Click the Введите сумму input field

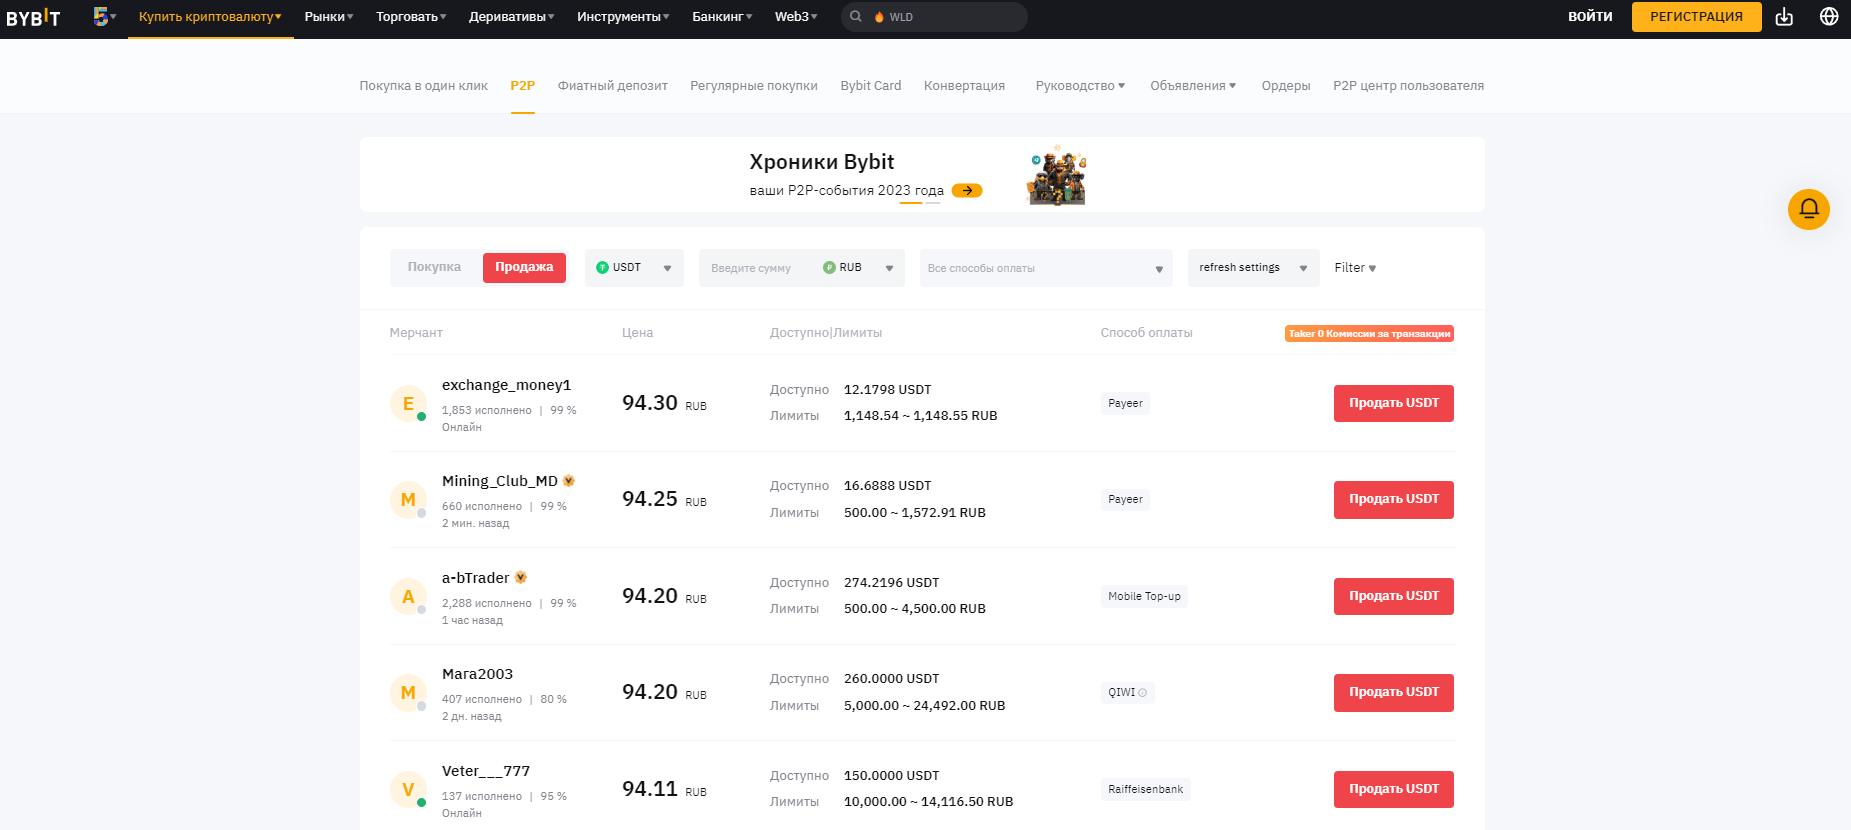tap(757, 268)
